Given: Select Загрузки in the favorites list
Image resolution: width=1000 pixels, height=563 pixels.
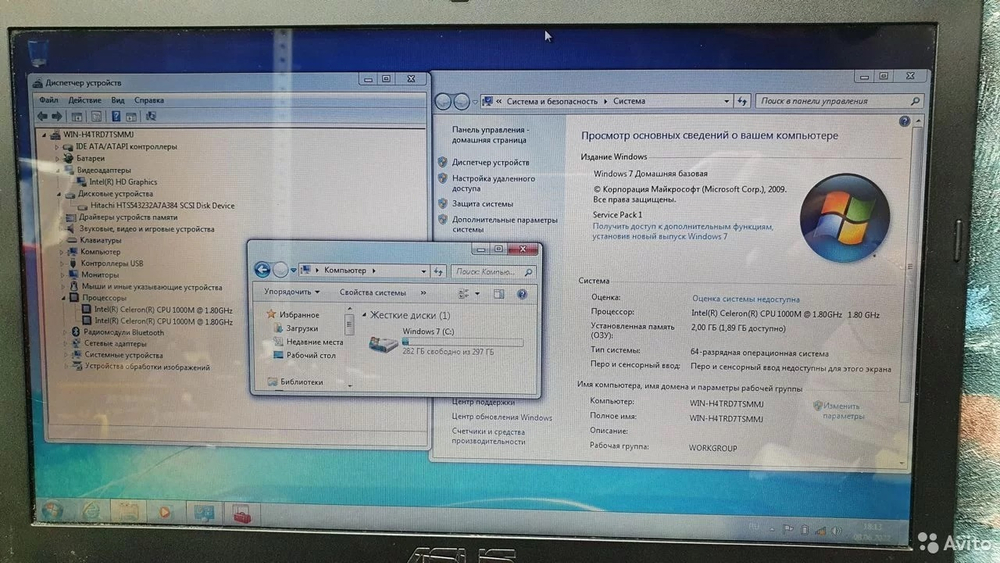Looking at the screenshot, I should tap(302, 328).
